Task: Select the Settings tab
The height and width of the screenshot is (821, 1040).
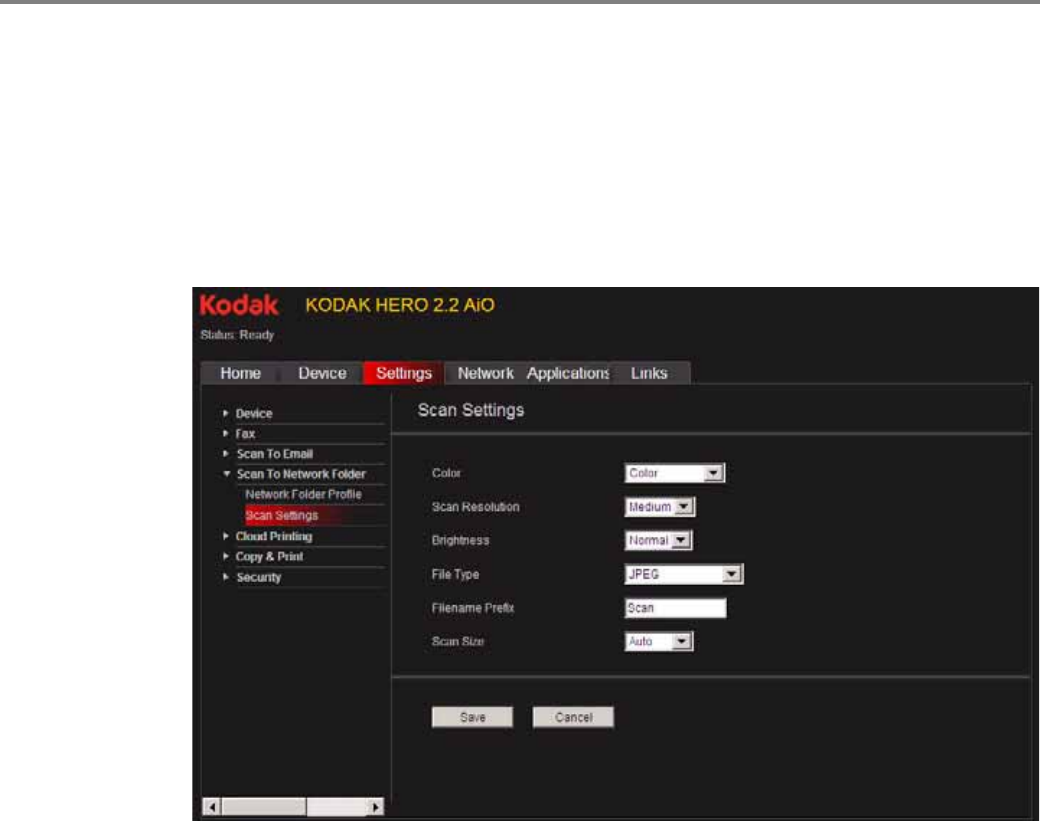Action: pos(403,373)
